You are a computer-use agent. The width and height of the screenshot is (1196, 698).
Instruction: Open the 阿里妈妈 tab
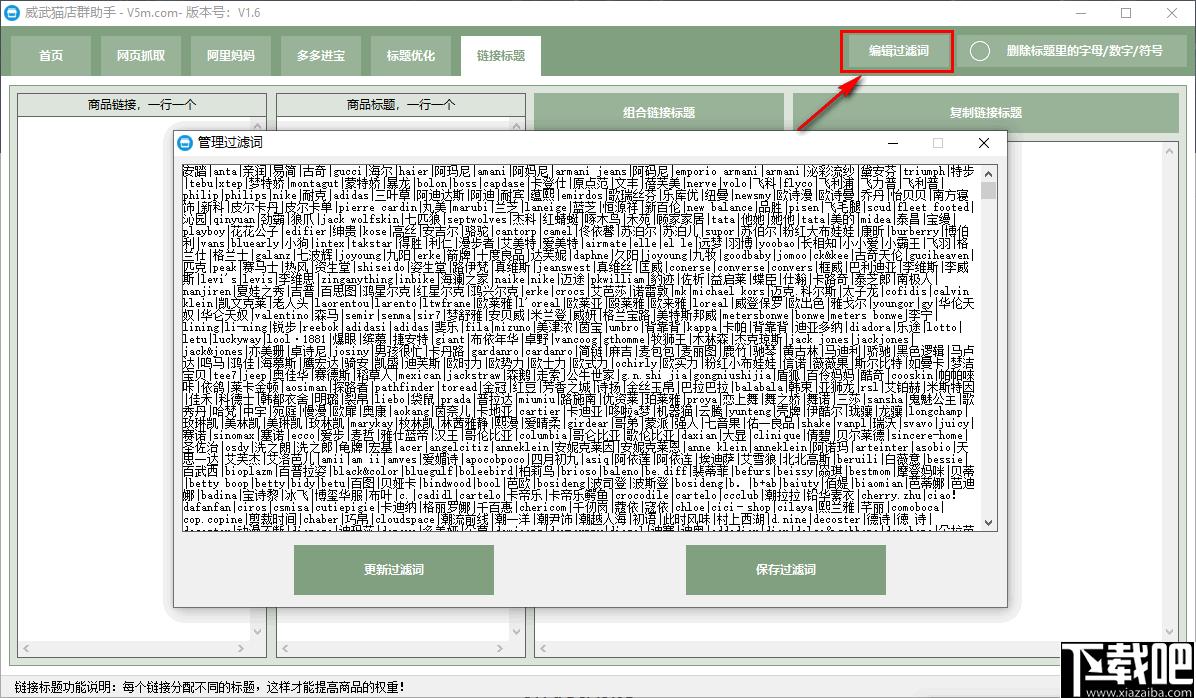pyautogui.click(x=230, y=56)
